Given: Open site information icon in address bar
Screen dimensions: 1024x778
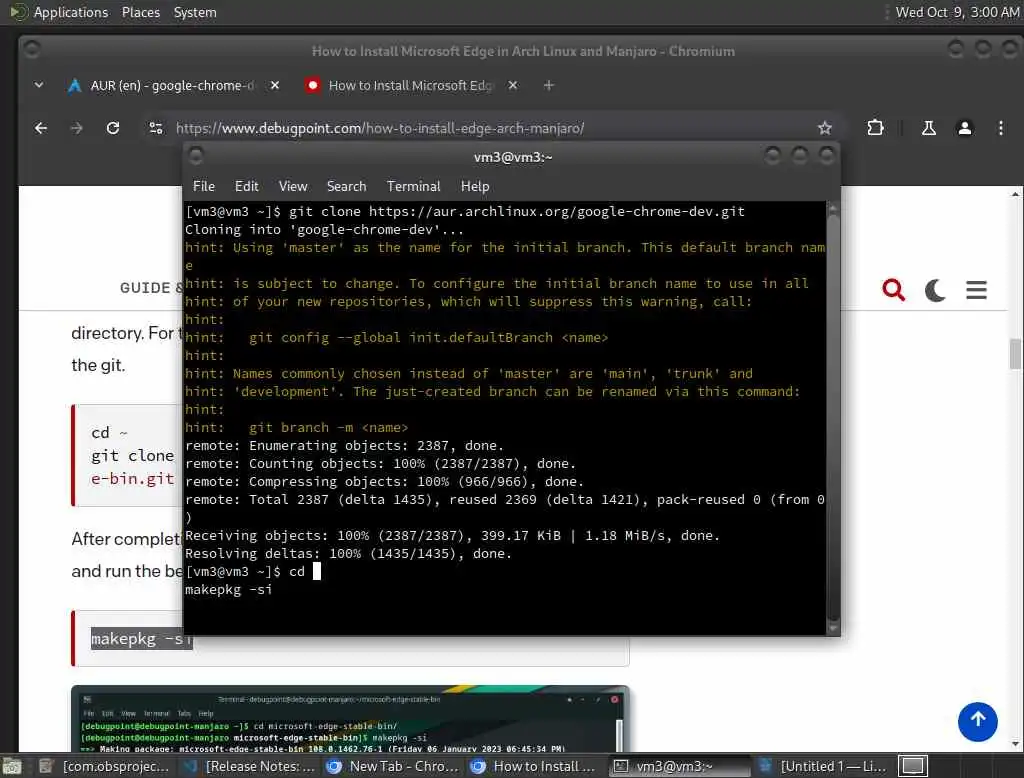Looking at the screenshot, I should pos(155,128).
